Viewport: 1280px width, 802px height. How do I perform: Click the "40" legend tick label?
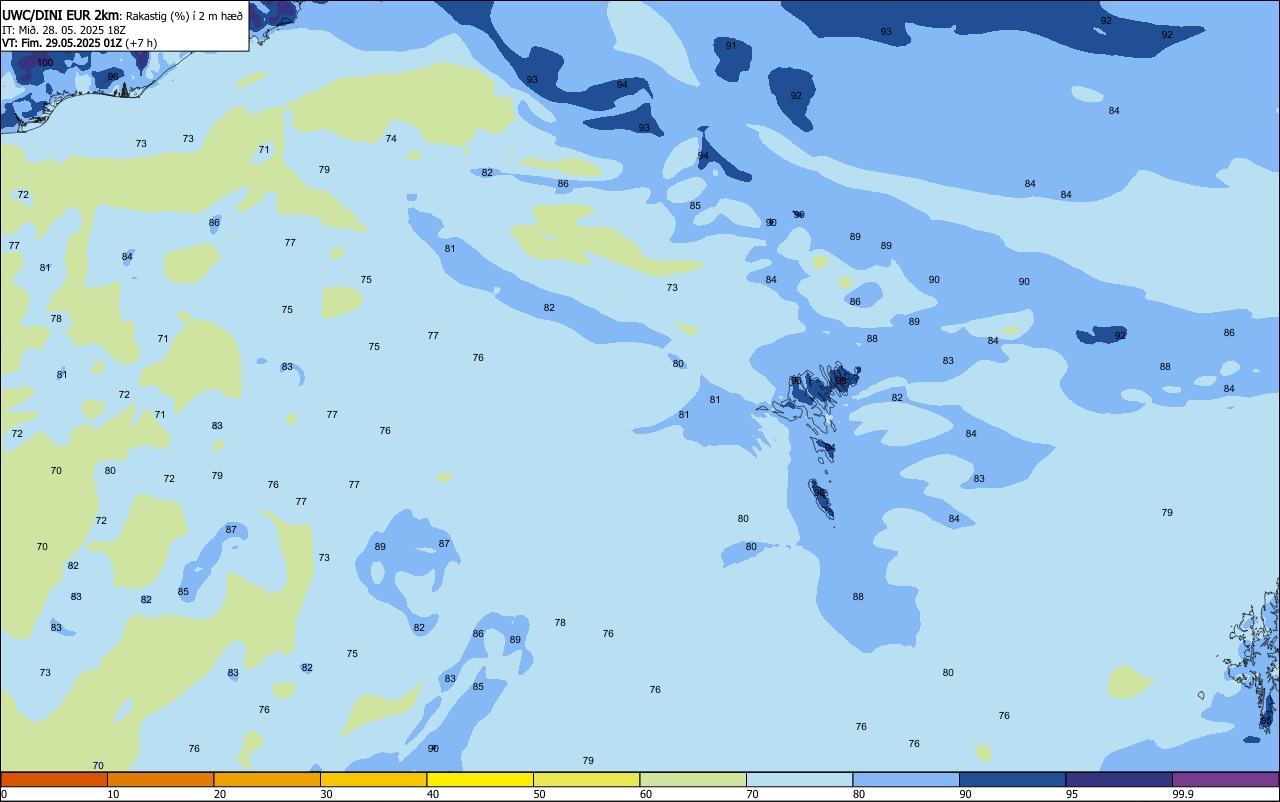coord(433,794)
